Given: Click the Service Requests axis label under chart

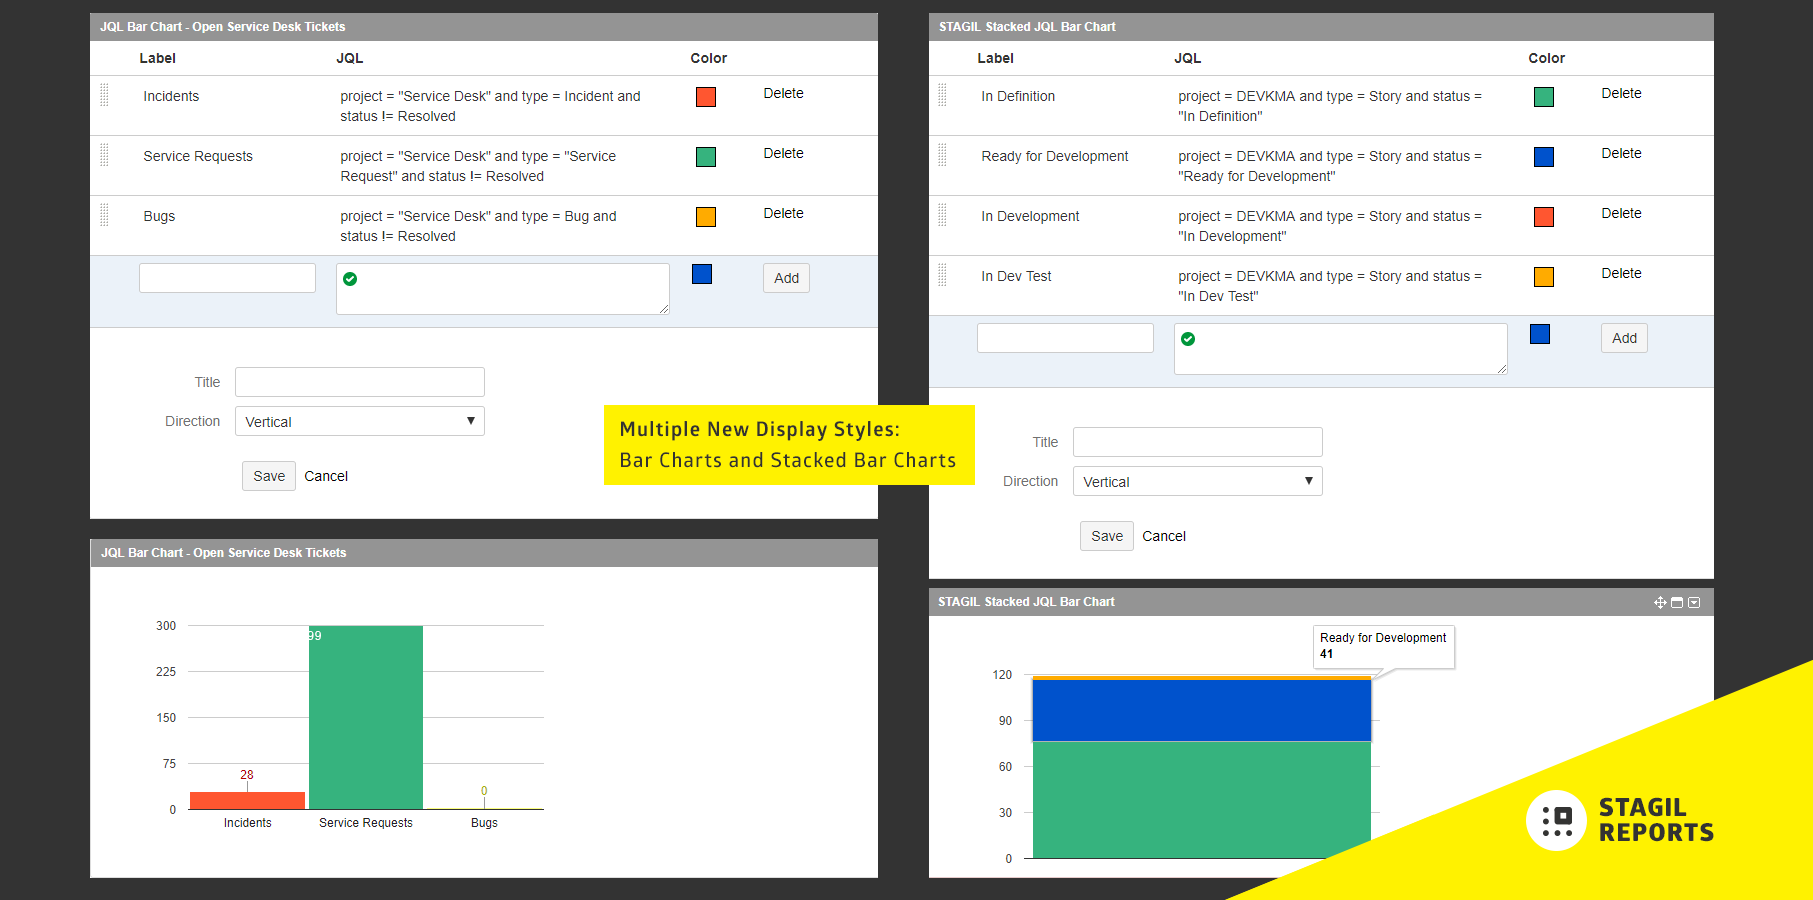Looking at the screenshot, I should (366, 823).
